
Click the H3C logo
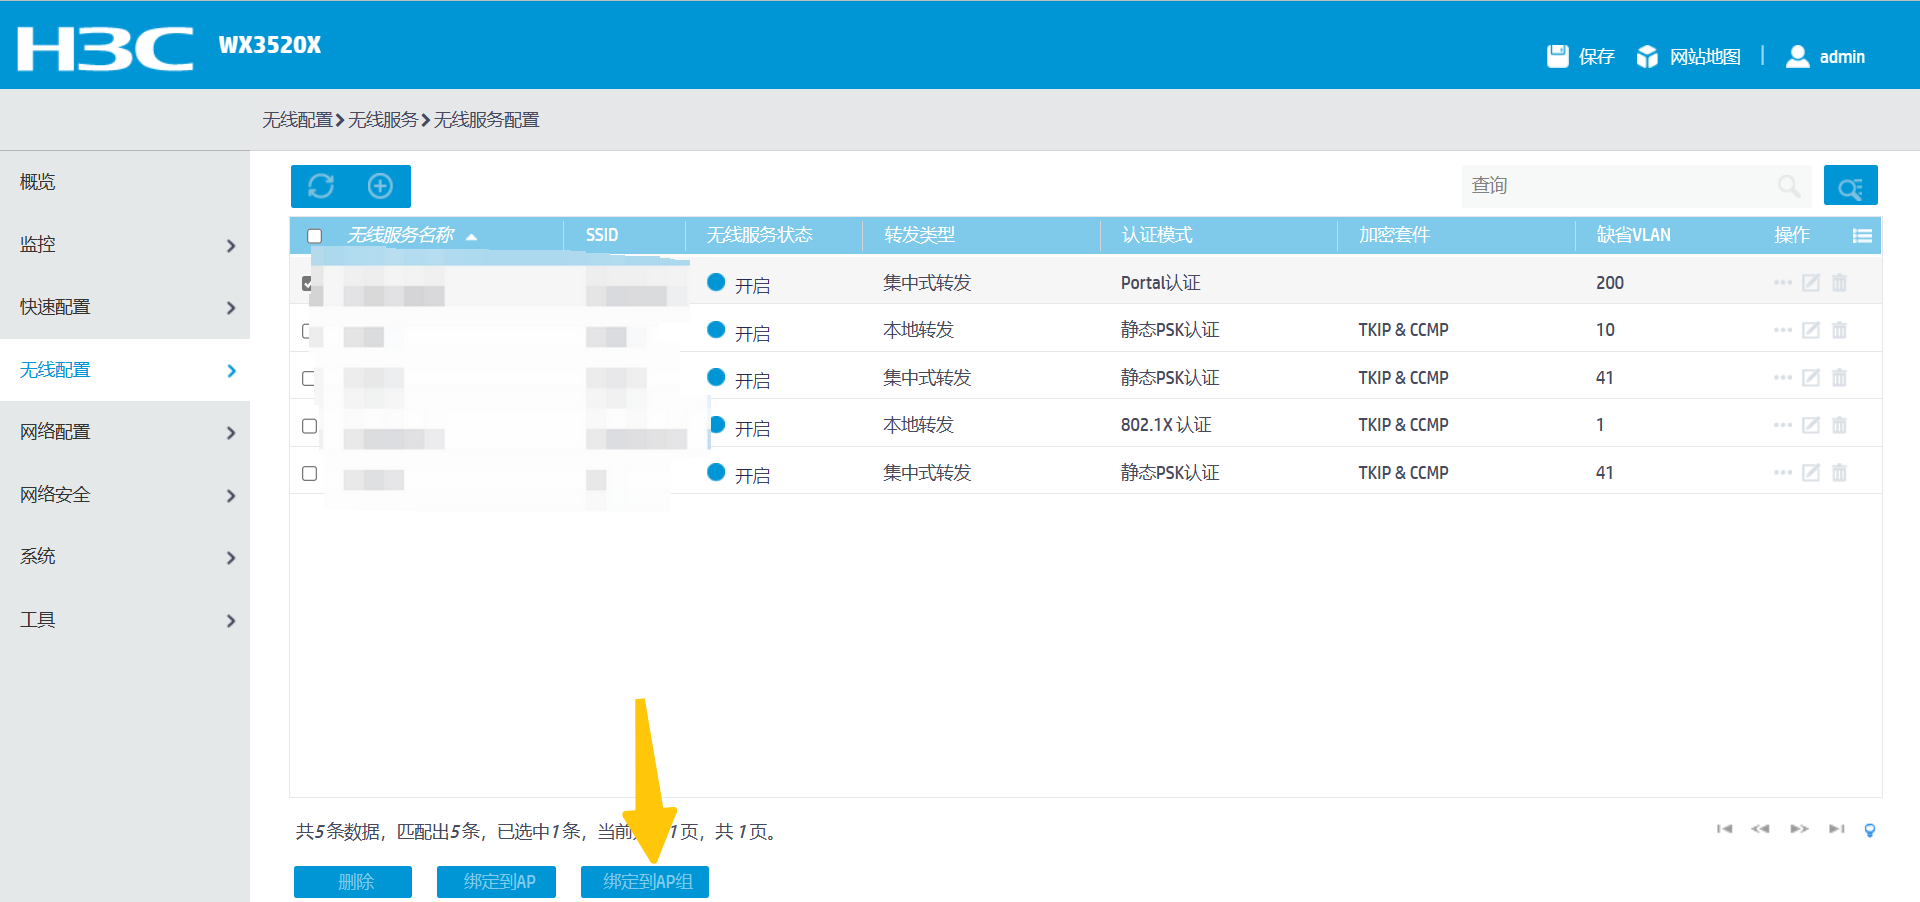click(x=106, y=48)
